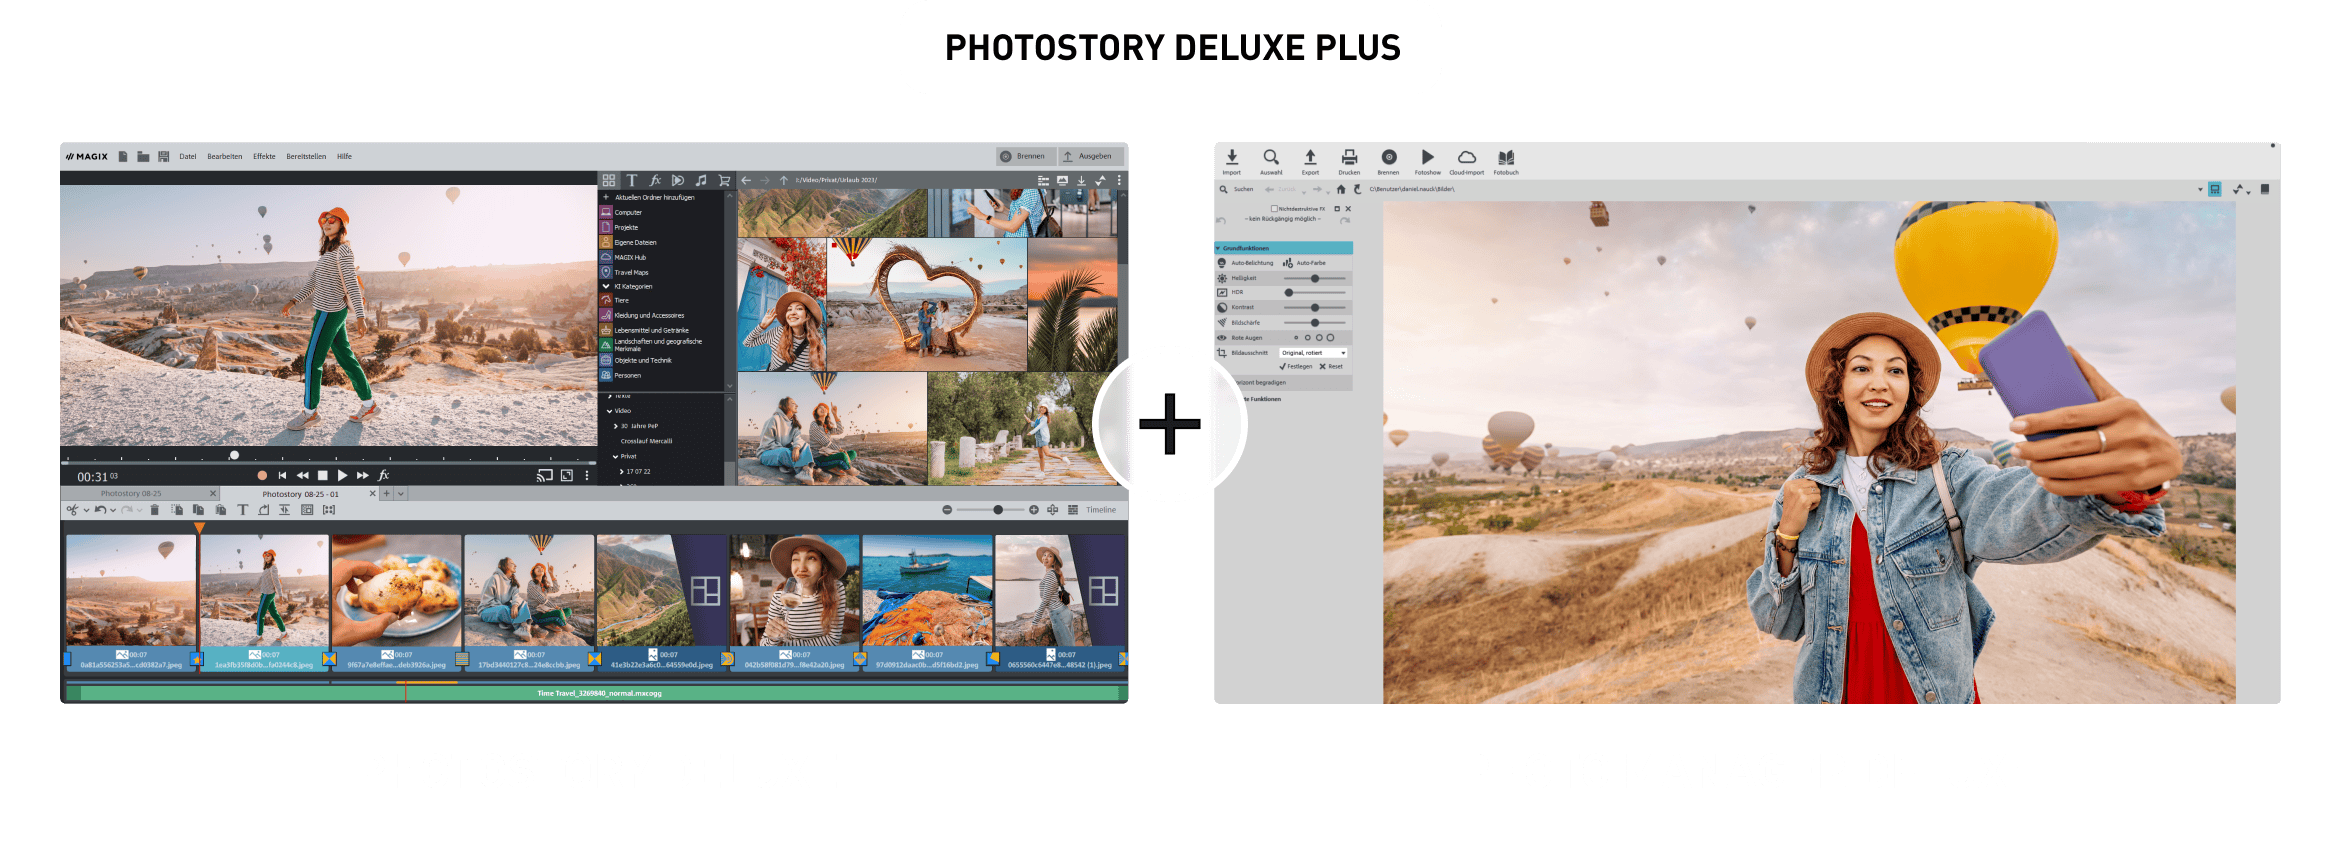Collapse the Privat folder
This screenshot has height=842, width=2340.
[616, 457]
